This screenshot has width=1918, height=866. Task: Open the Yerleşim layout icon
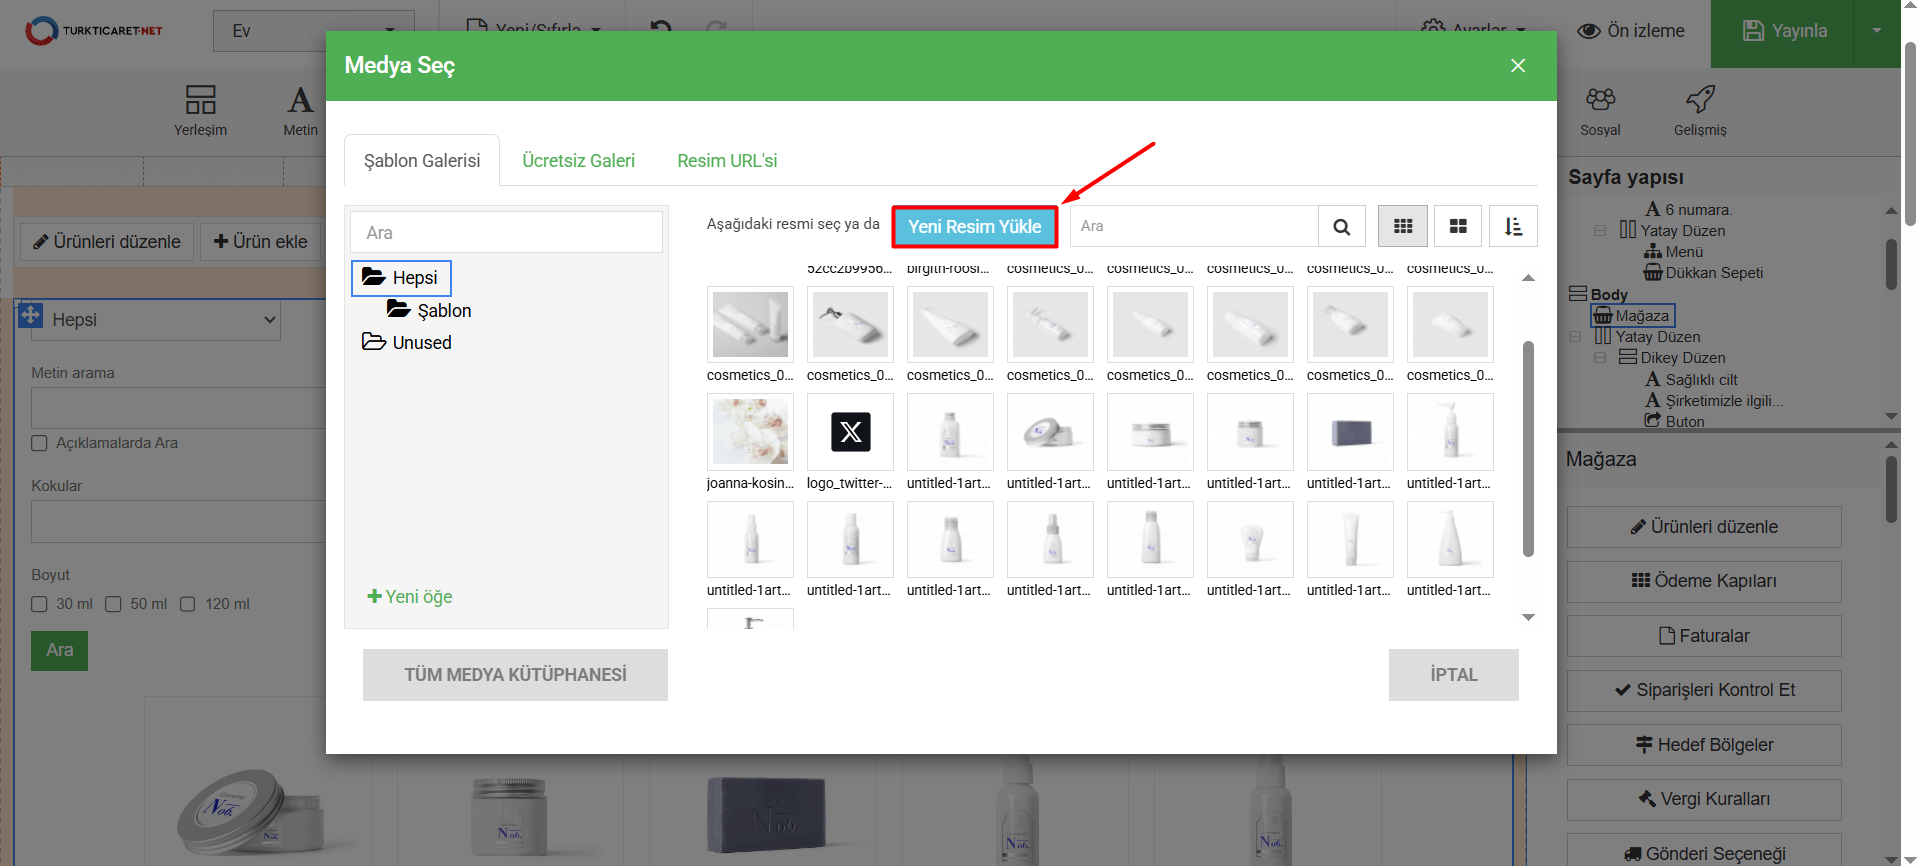pos(200,100)
